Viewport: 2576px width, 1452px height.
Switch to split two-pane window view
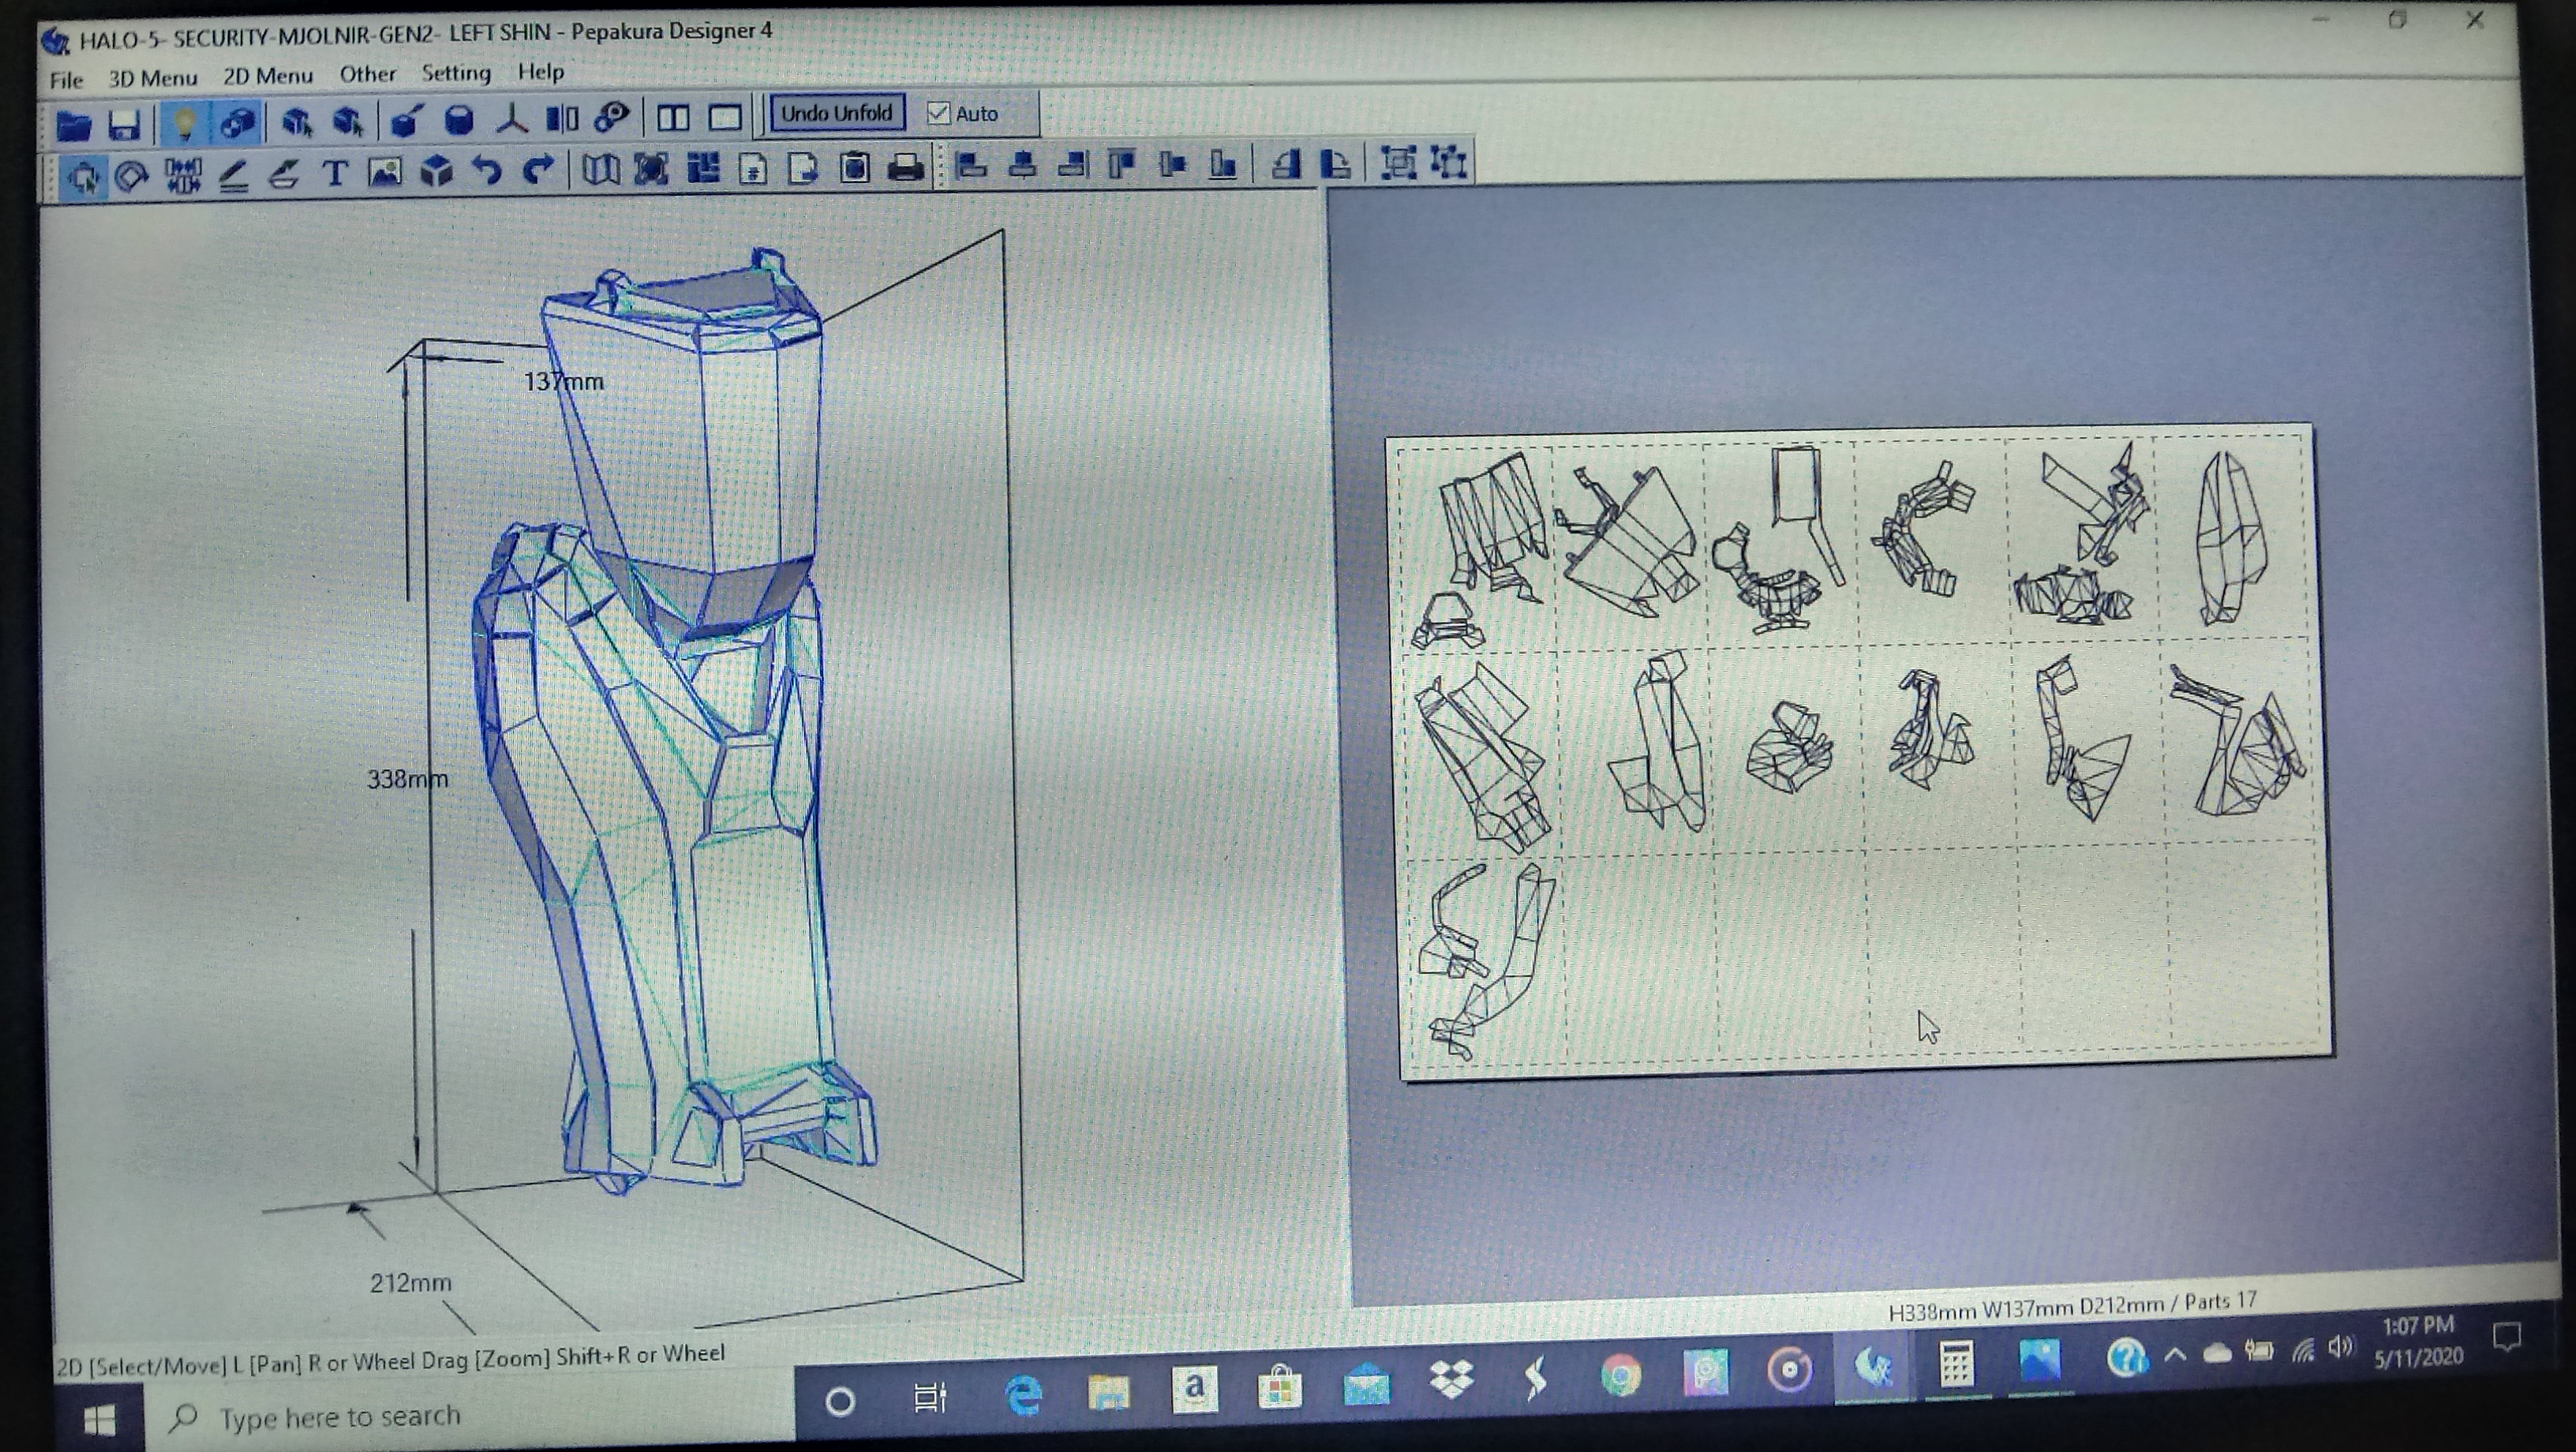click(x=673, y=118)
